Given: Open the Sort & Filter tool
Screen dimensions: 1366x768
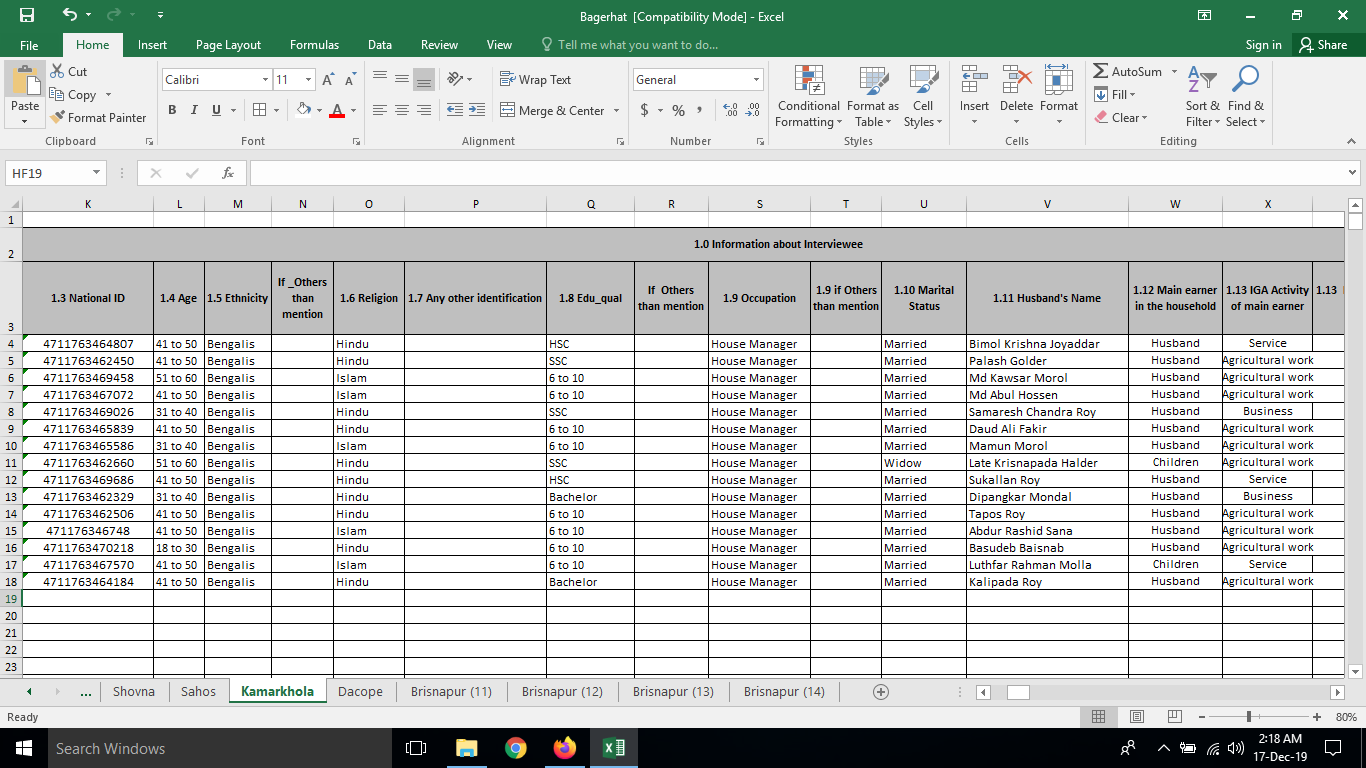Looking at the screenshot, I should pyautogui.click(x=1202, y=98).
